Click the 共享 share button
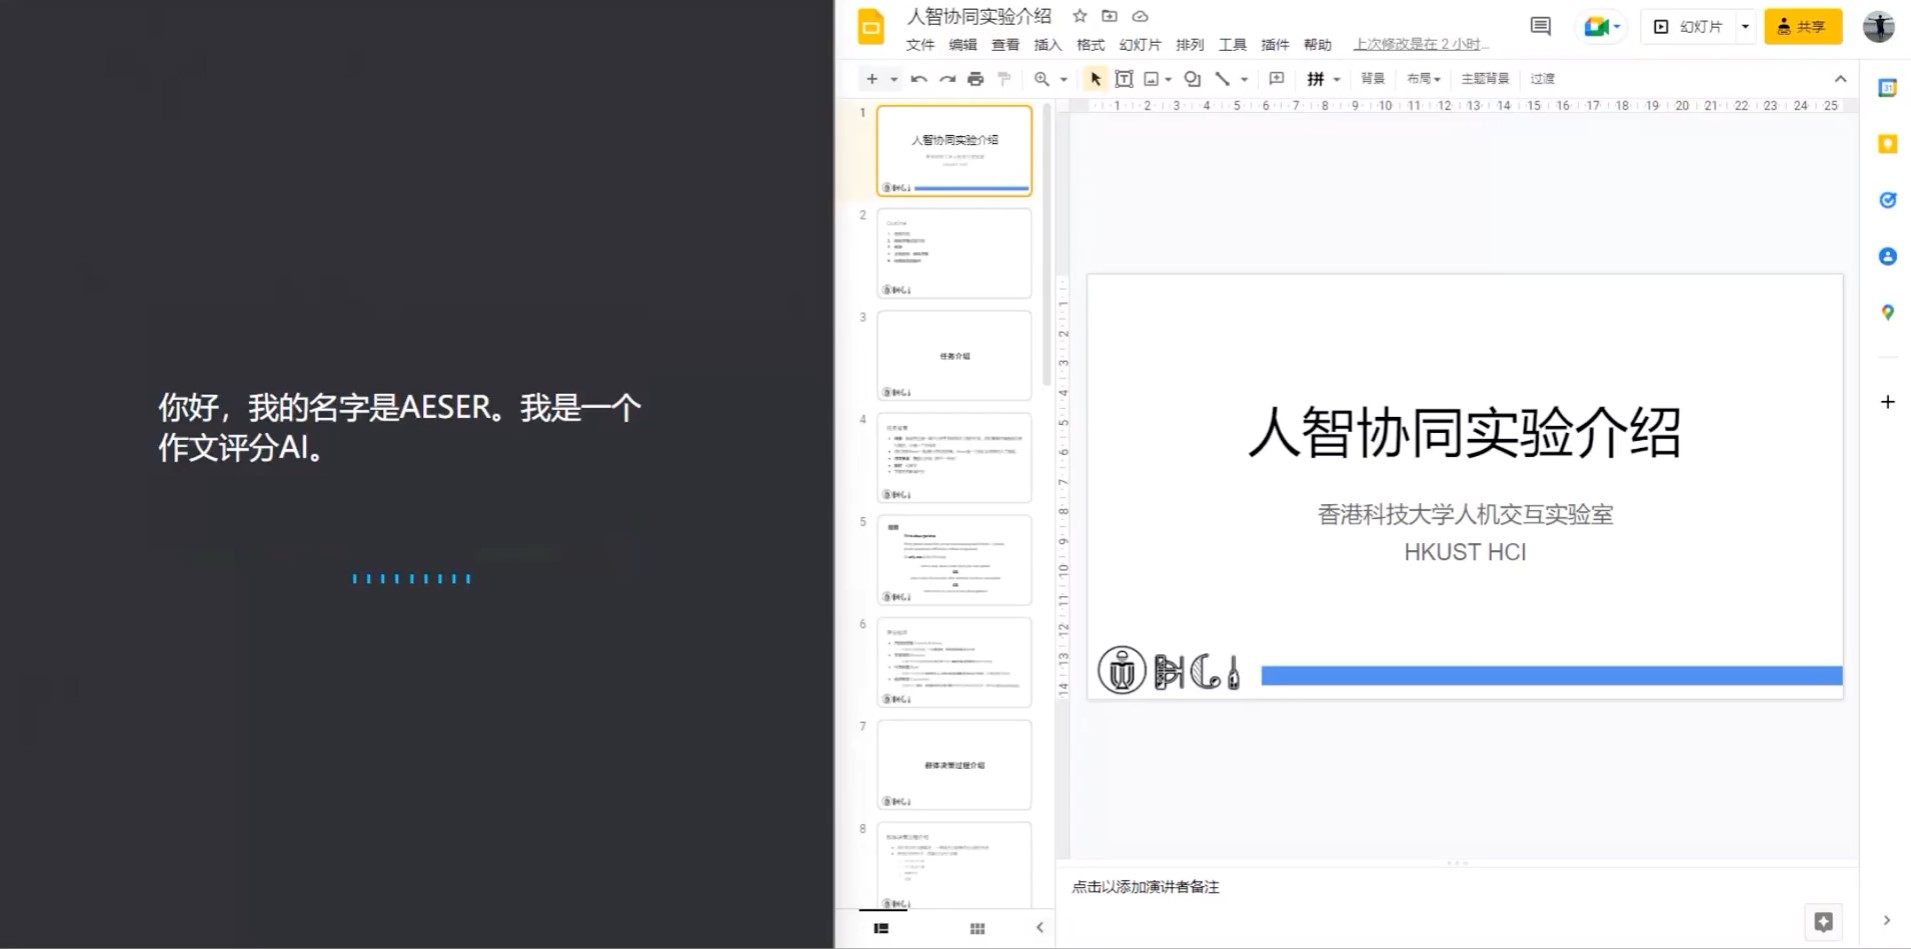The image size is (1911, 949). click(1802, 26)
